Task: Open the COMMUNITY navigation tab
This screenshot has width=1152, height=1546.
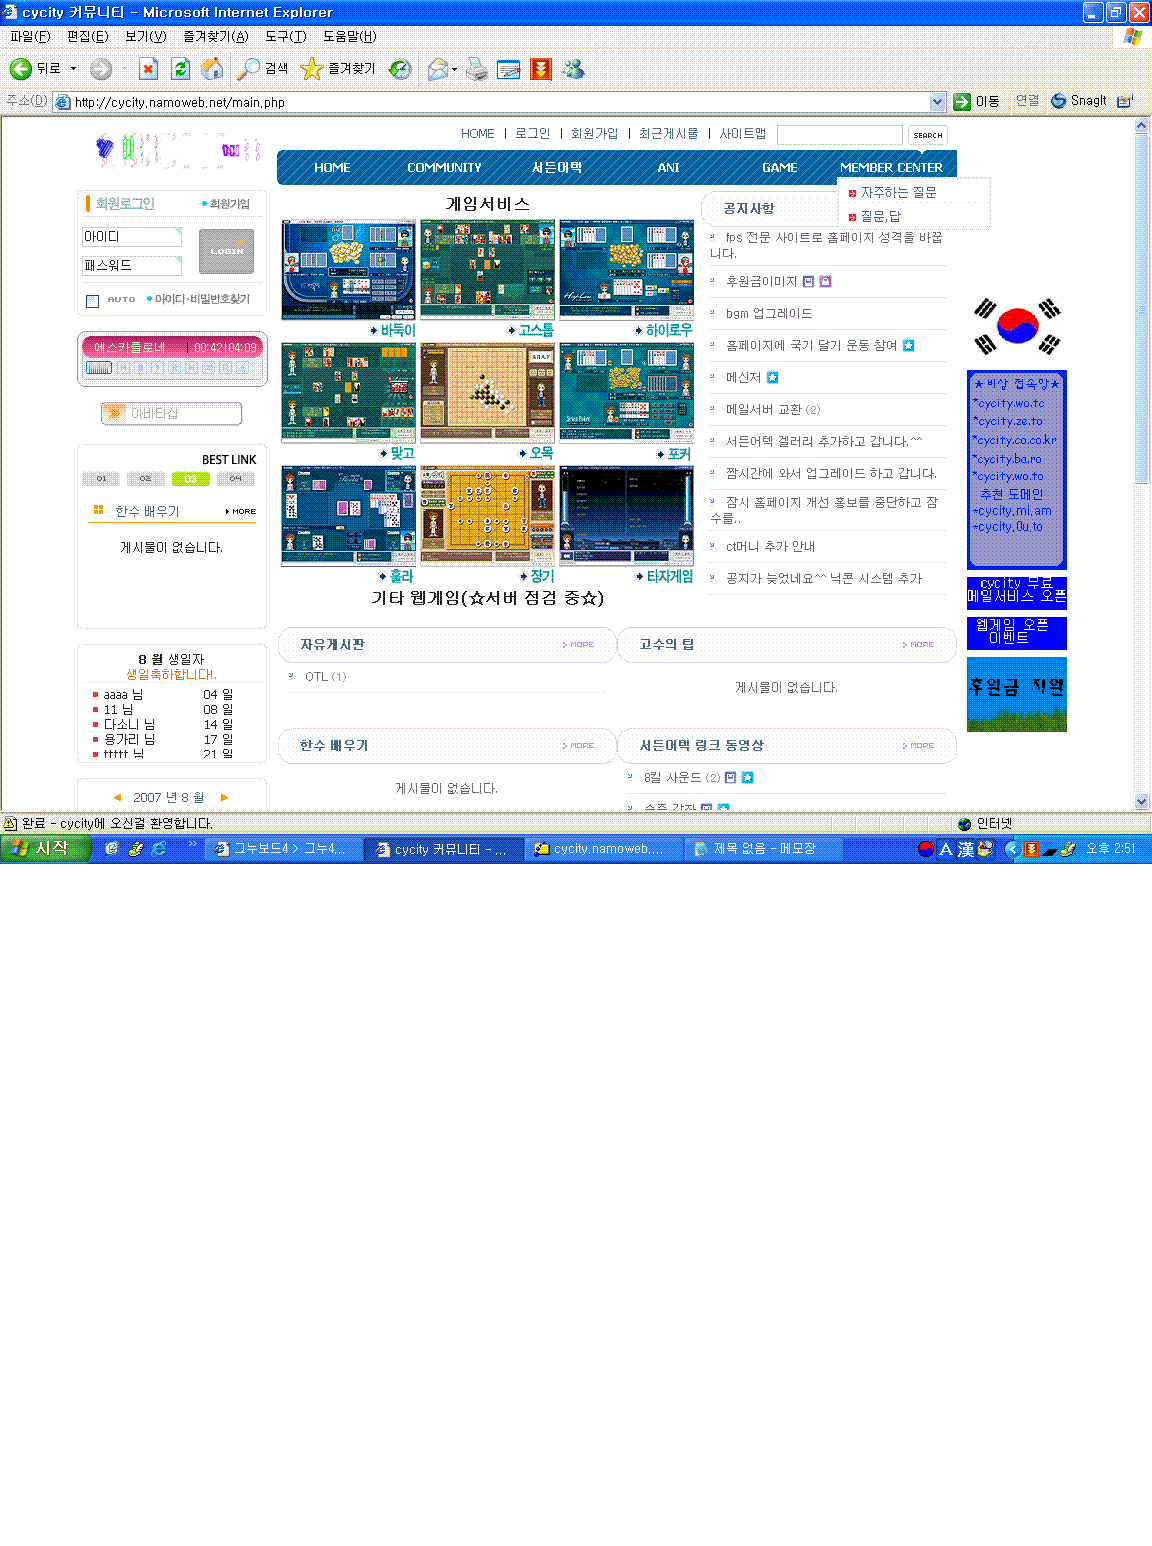Action: click(444, 168)
